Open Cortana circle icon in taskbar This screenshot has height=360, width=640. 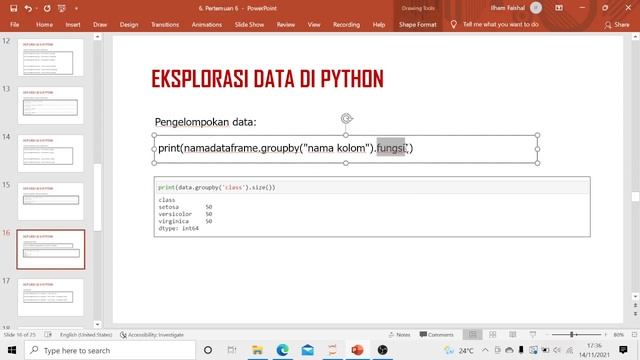pyautogui.click(x=208, y=350)
